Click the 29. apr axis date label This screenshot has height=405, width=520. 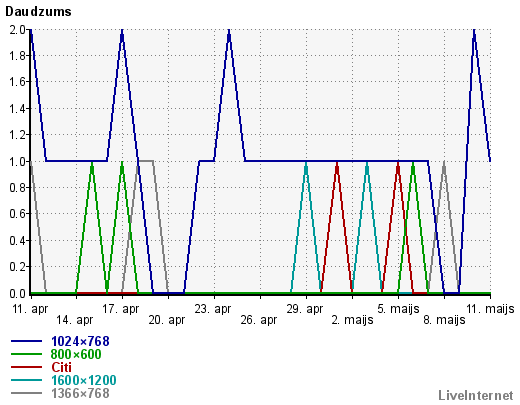[x=305, y=309]
